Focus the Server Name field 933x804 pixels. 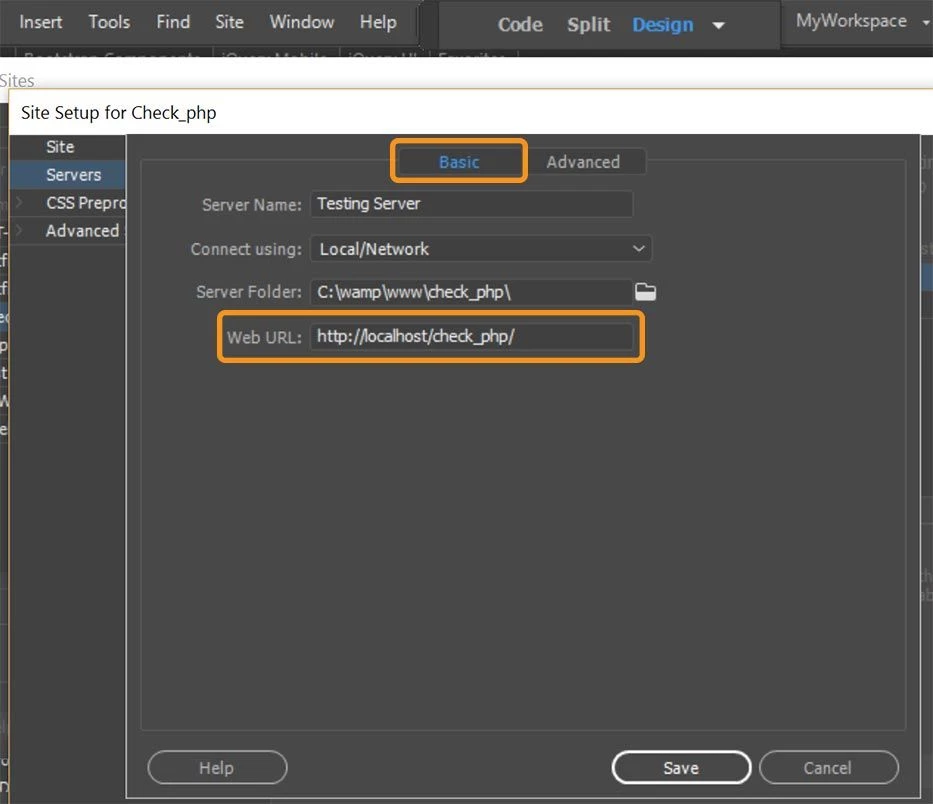(471, 204)
